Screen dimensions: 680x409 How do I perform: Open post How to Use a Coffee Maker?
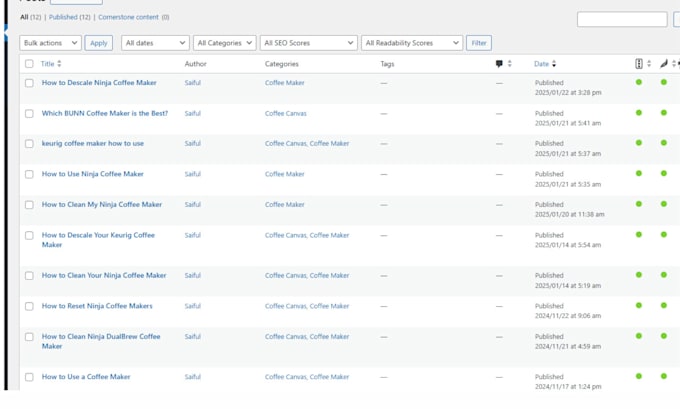point(86,376)
